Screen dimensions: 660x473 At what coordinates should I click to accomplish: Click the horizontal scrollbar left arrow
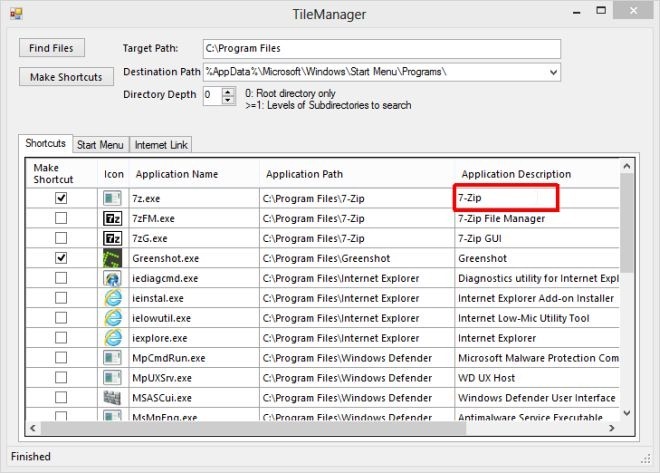point(33,428)
